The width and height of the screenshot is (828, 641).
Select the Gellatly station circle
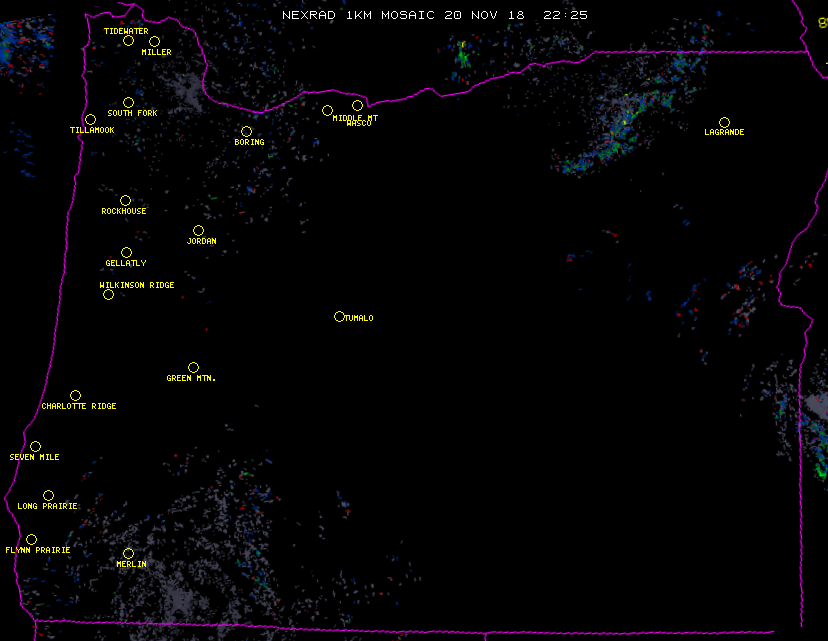click(126, 253)
